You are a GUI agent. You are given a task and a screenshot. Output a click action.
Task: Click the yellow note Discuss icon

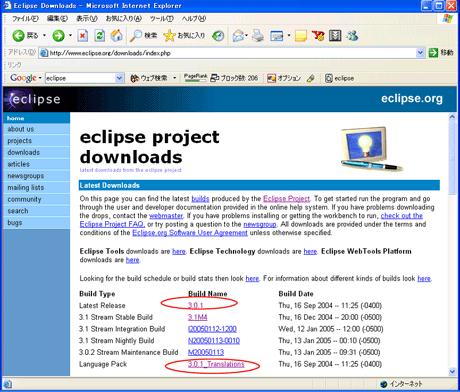pos(301,36)
